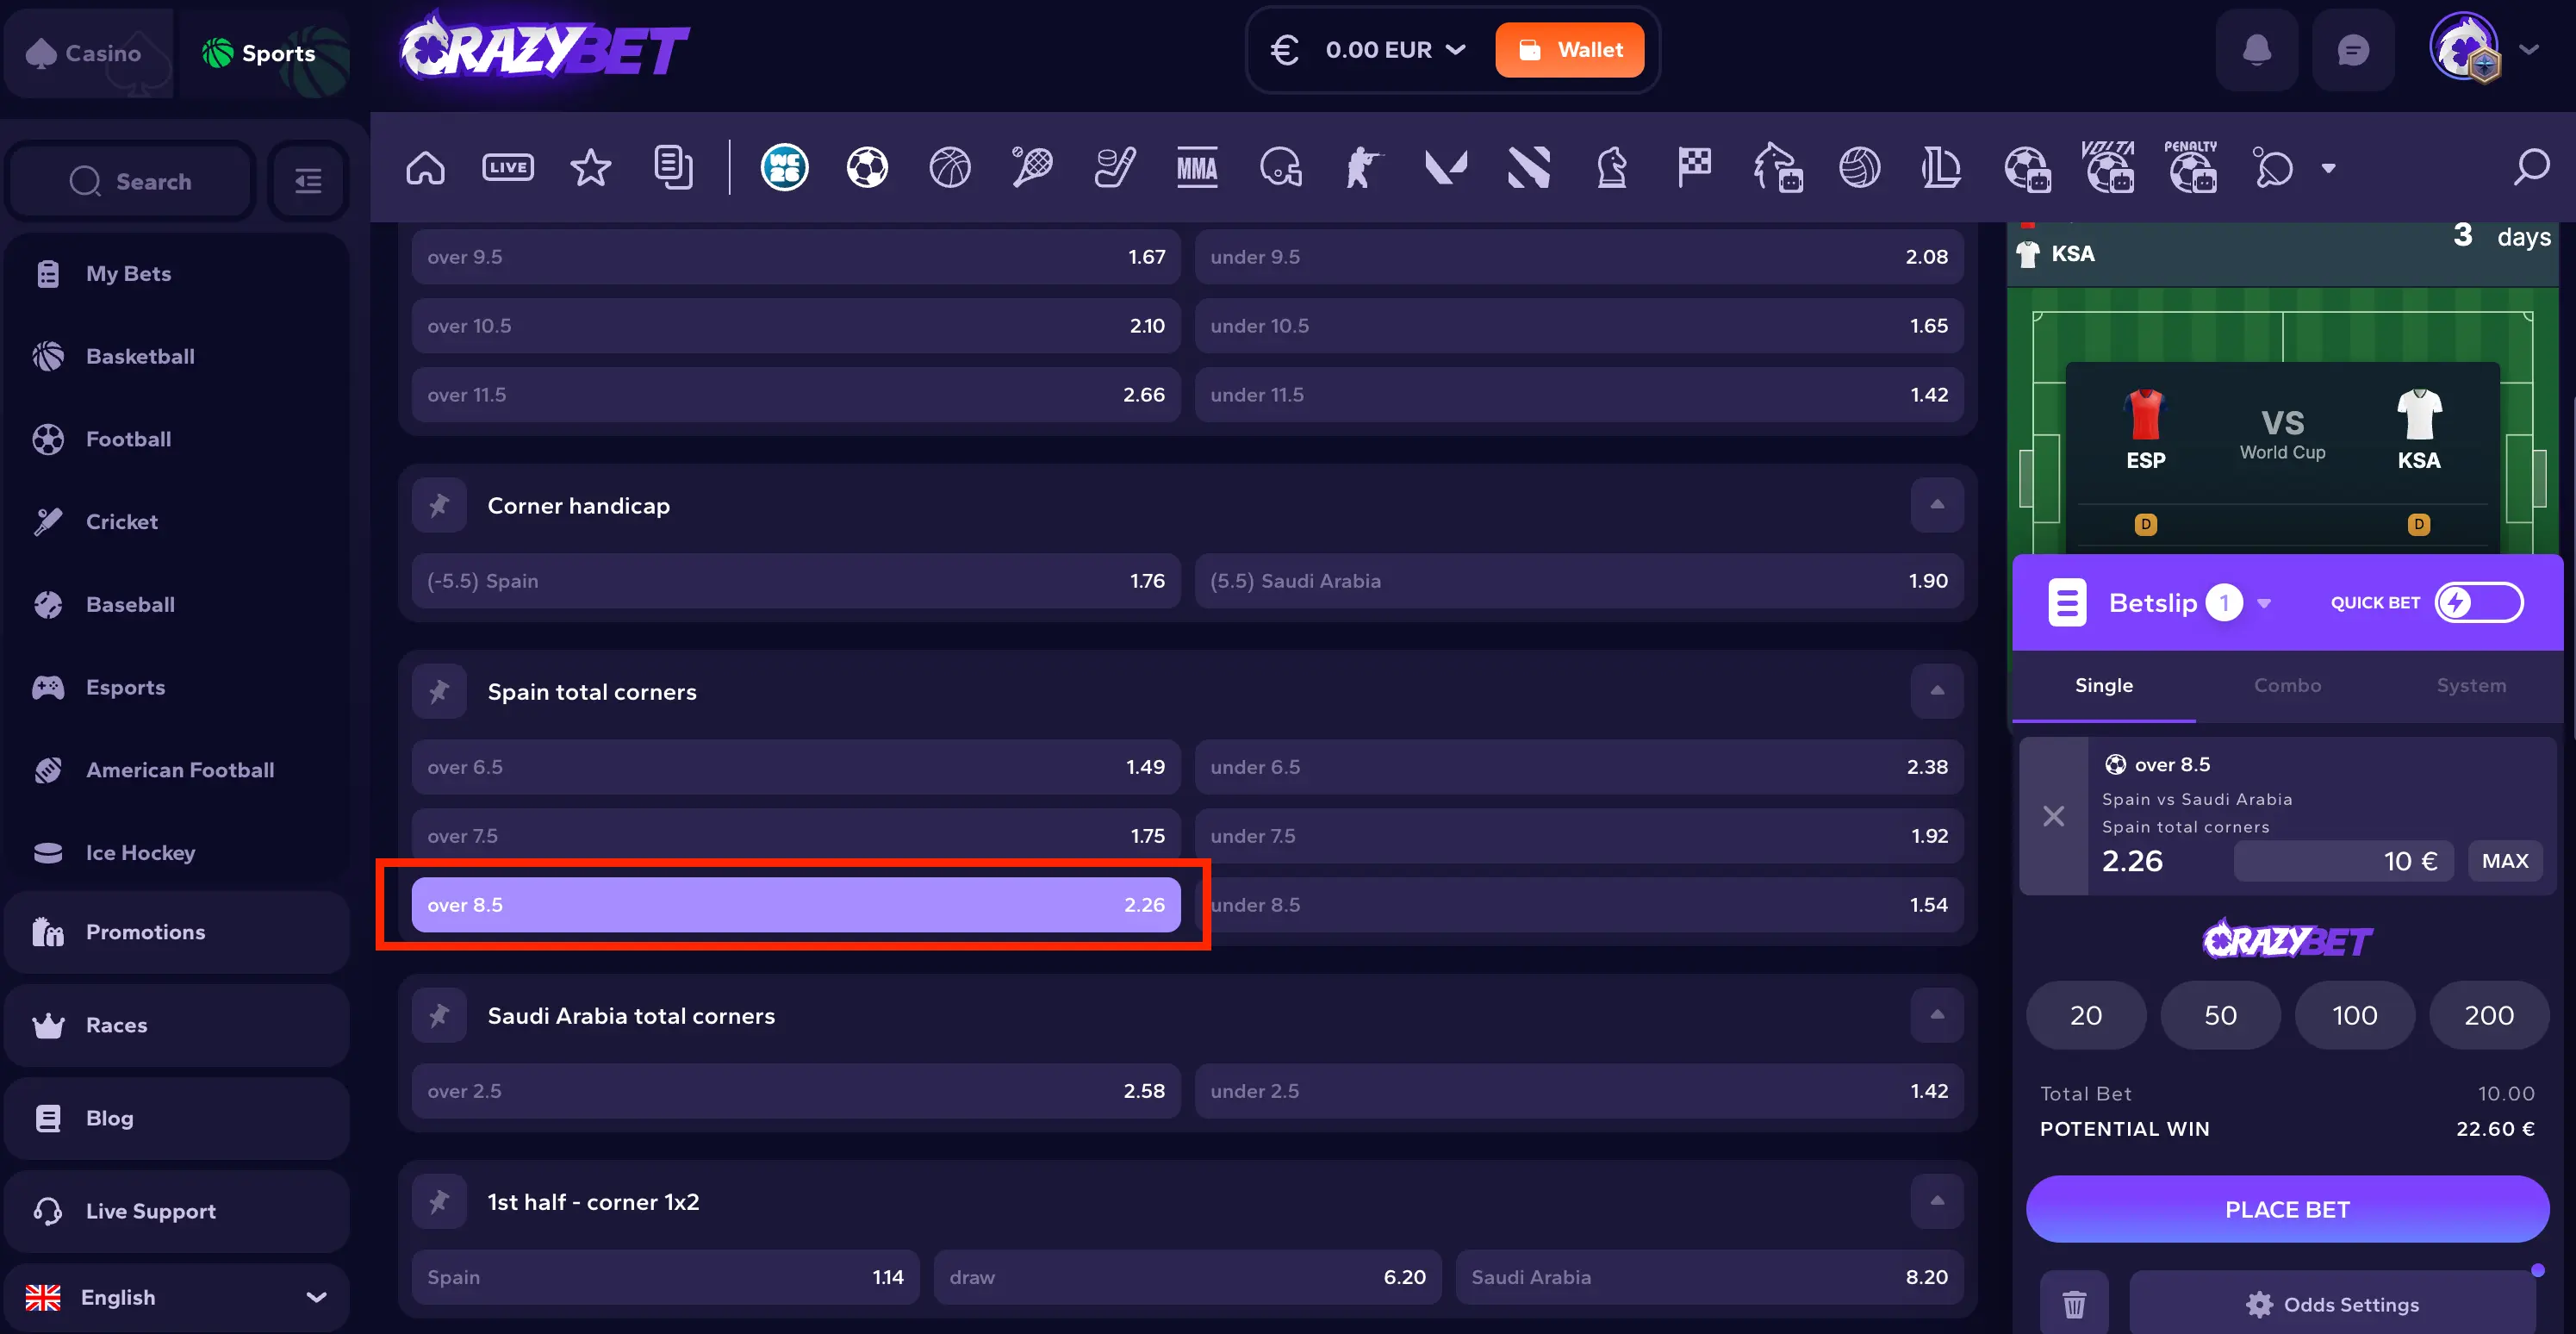Deselect the highlighted over 8.5 odds
Viewport: 2576px width, 1334px height.
[796, 904]
